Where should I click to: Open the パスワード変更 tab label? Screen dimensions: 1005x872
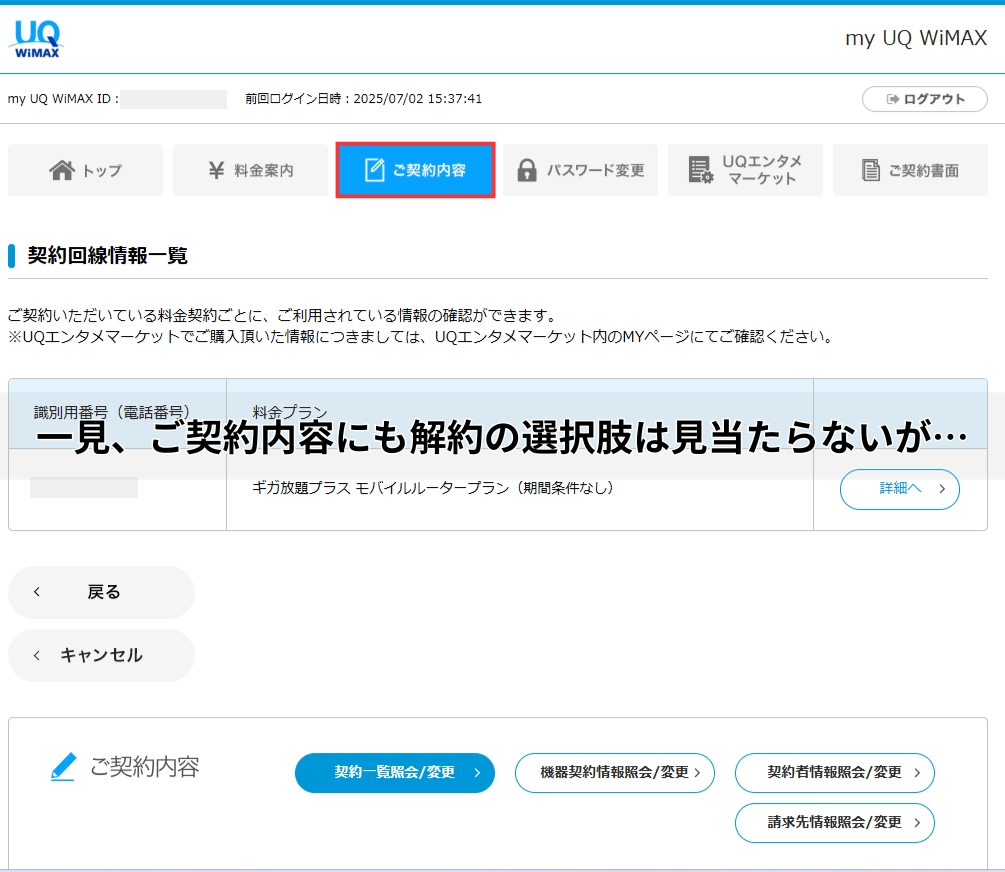(x=595, y=170)
